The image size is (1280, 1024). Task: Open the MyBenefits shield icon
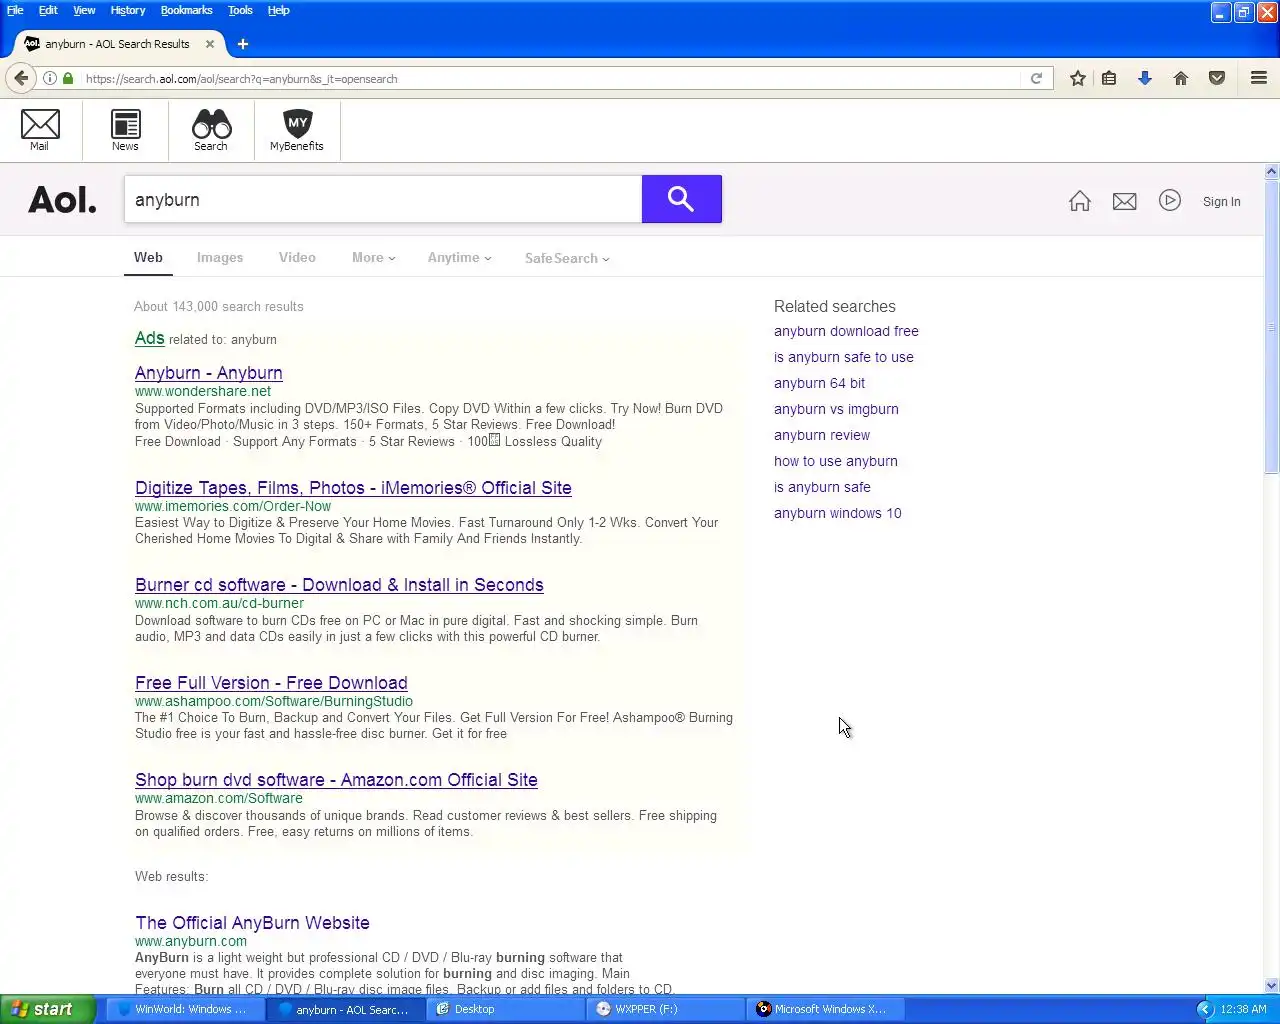297,130
